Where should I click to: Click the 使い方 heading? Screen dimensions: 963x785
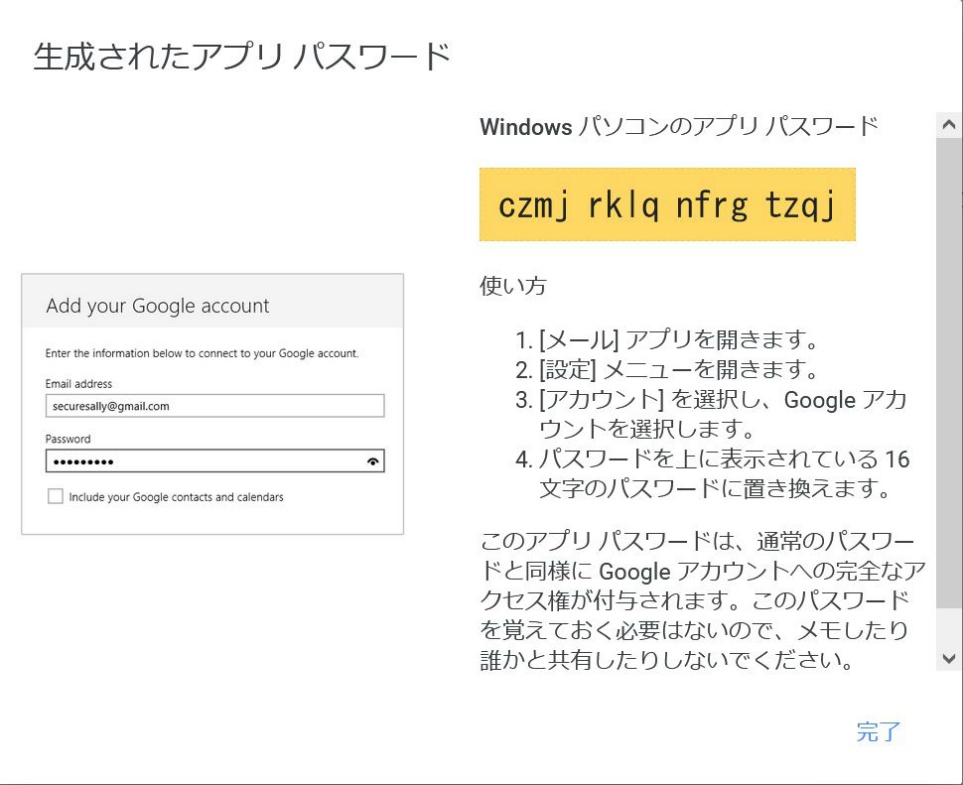pyautogui.click(x=513, y=286)
